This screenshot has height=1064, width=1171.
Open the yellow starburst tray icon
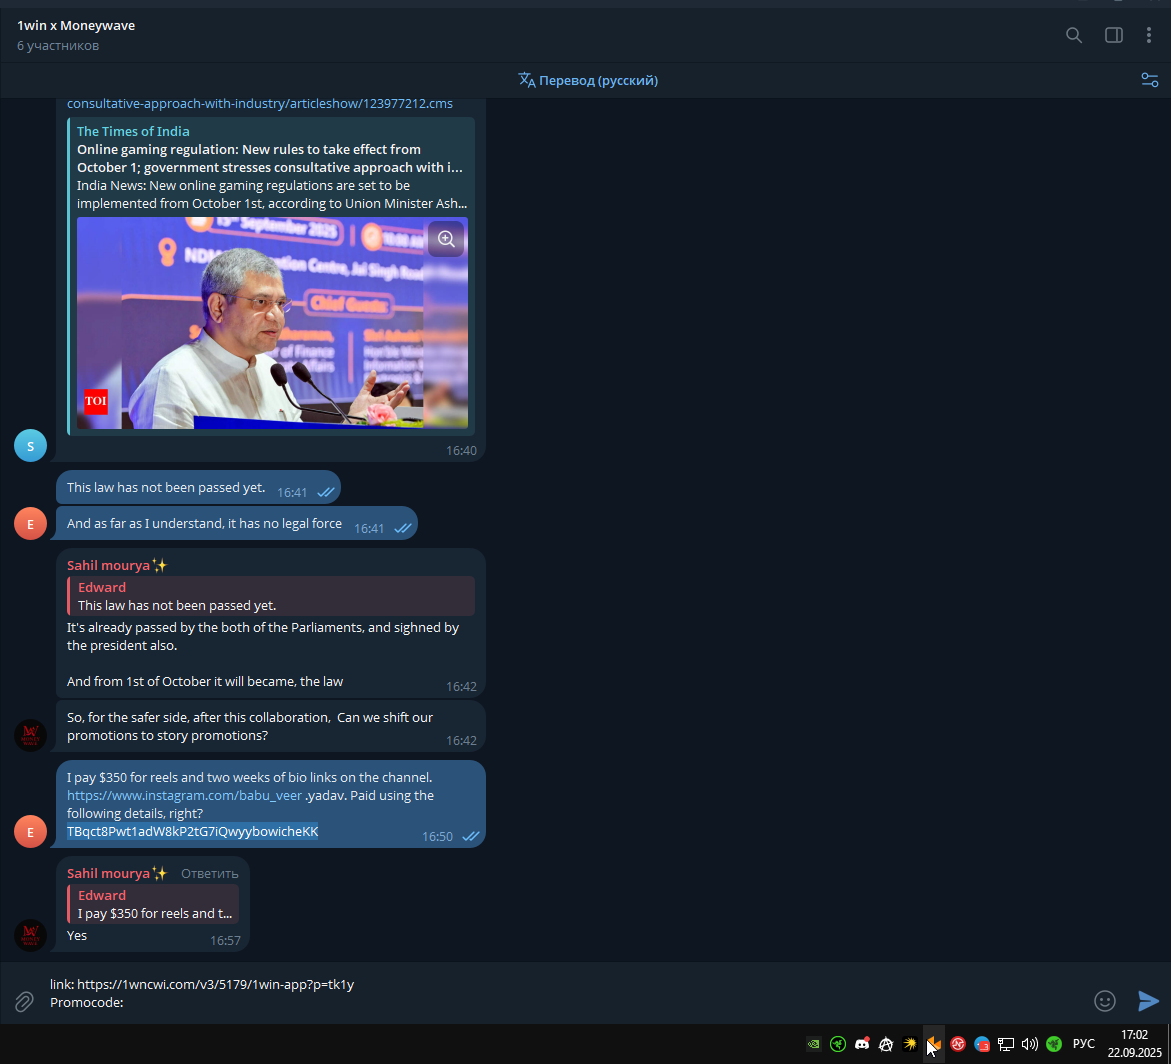[x=910, y=1044]
